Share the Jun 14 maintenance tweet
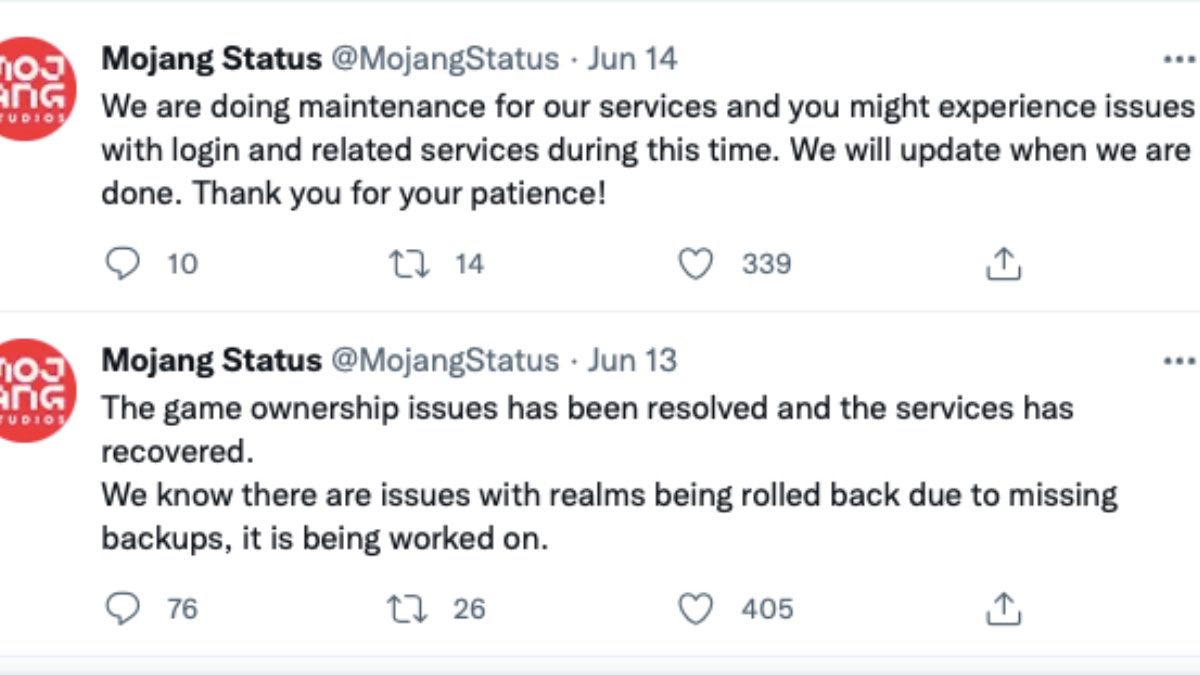The image size is (1200, 675). tap(1002, 264)
